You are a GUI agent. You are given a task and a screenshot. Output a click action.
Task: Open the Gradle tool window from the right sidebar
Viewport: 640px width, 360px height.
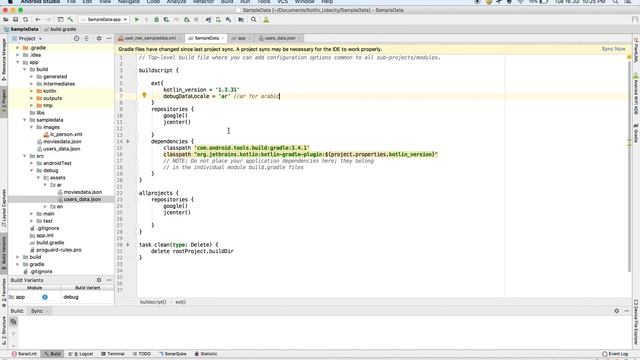636,133
